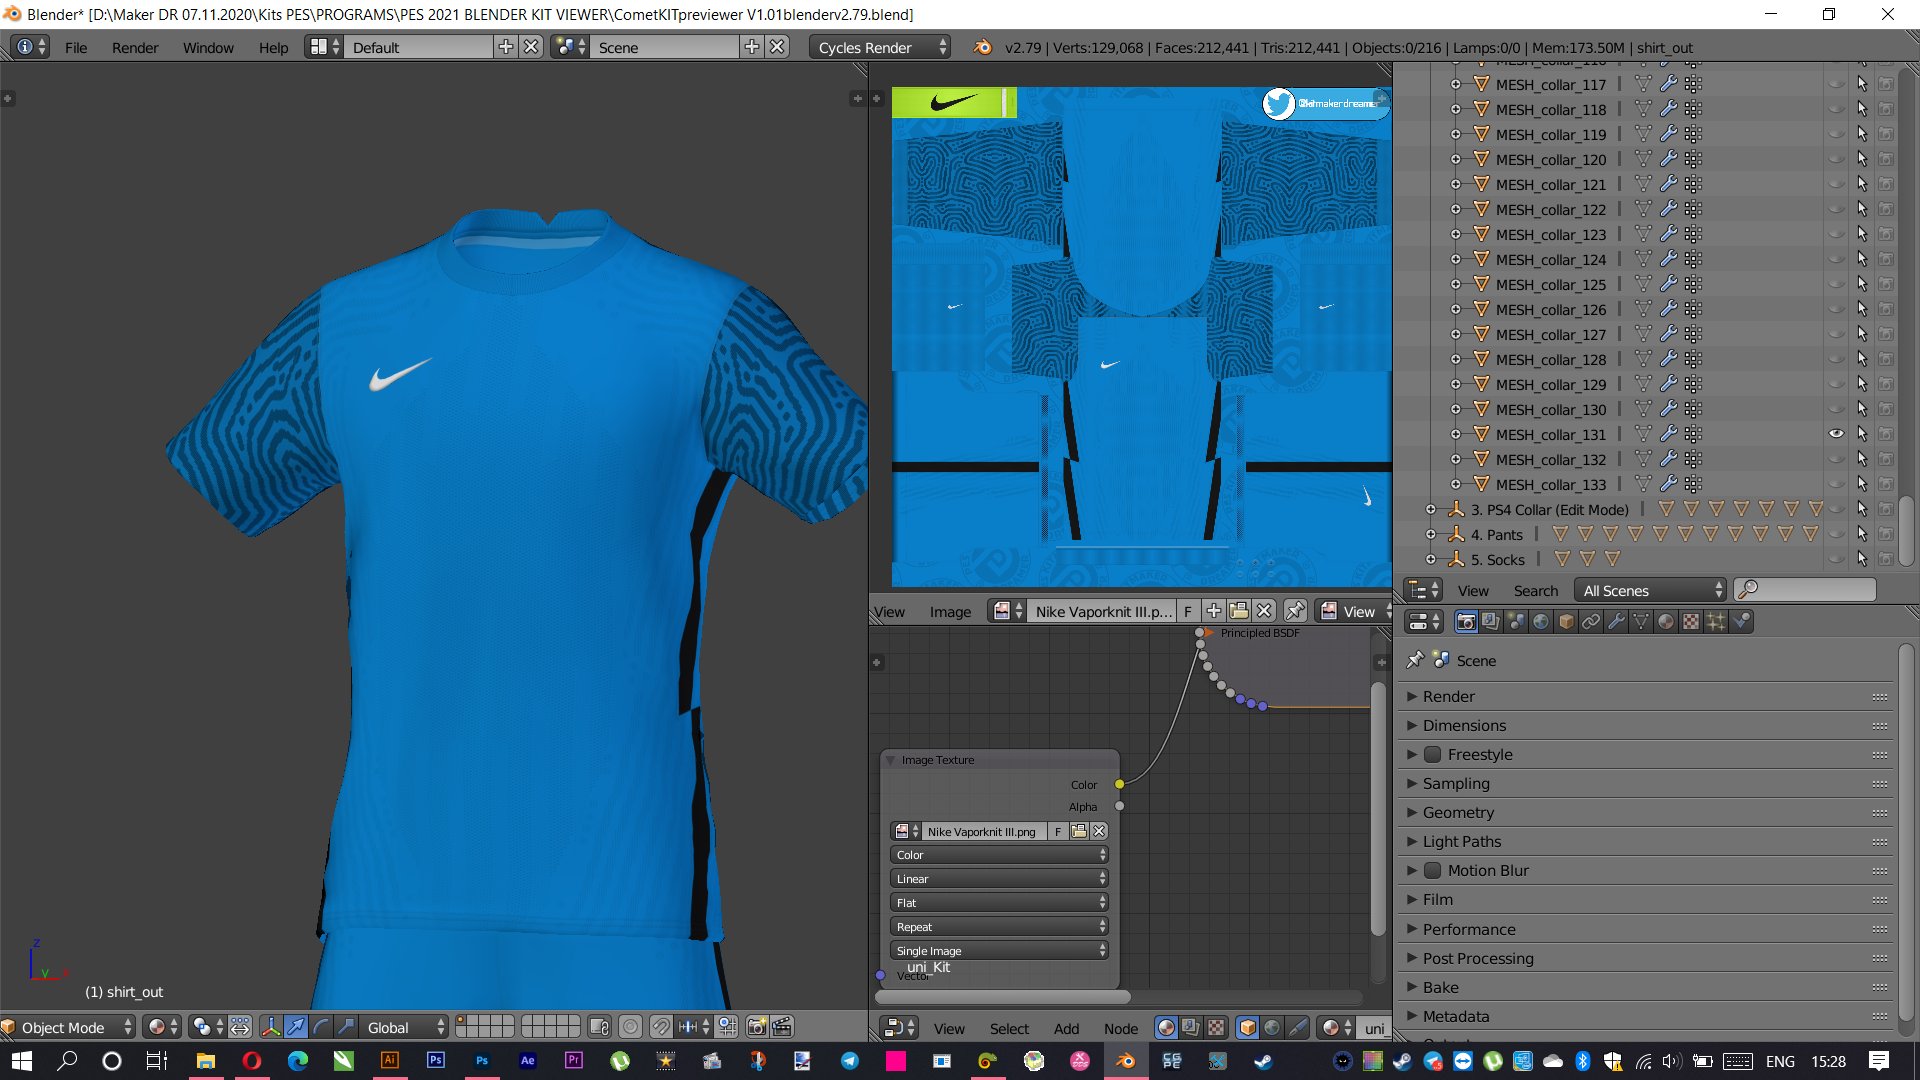Open the File menu
Screen dimensions: 1920x1080
pos(76,47)
